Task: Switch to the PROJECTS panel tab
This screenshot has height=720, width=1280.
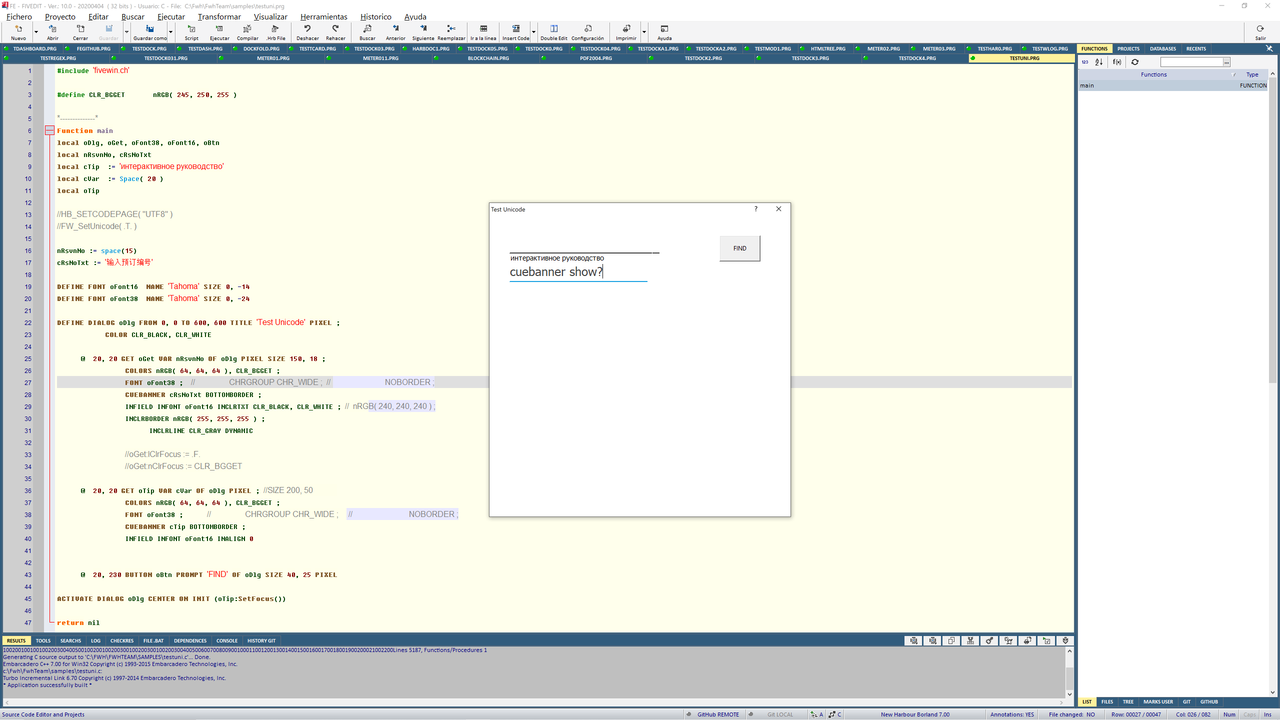Action: point(1128,48)
